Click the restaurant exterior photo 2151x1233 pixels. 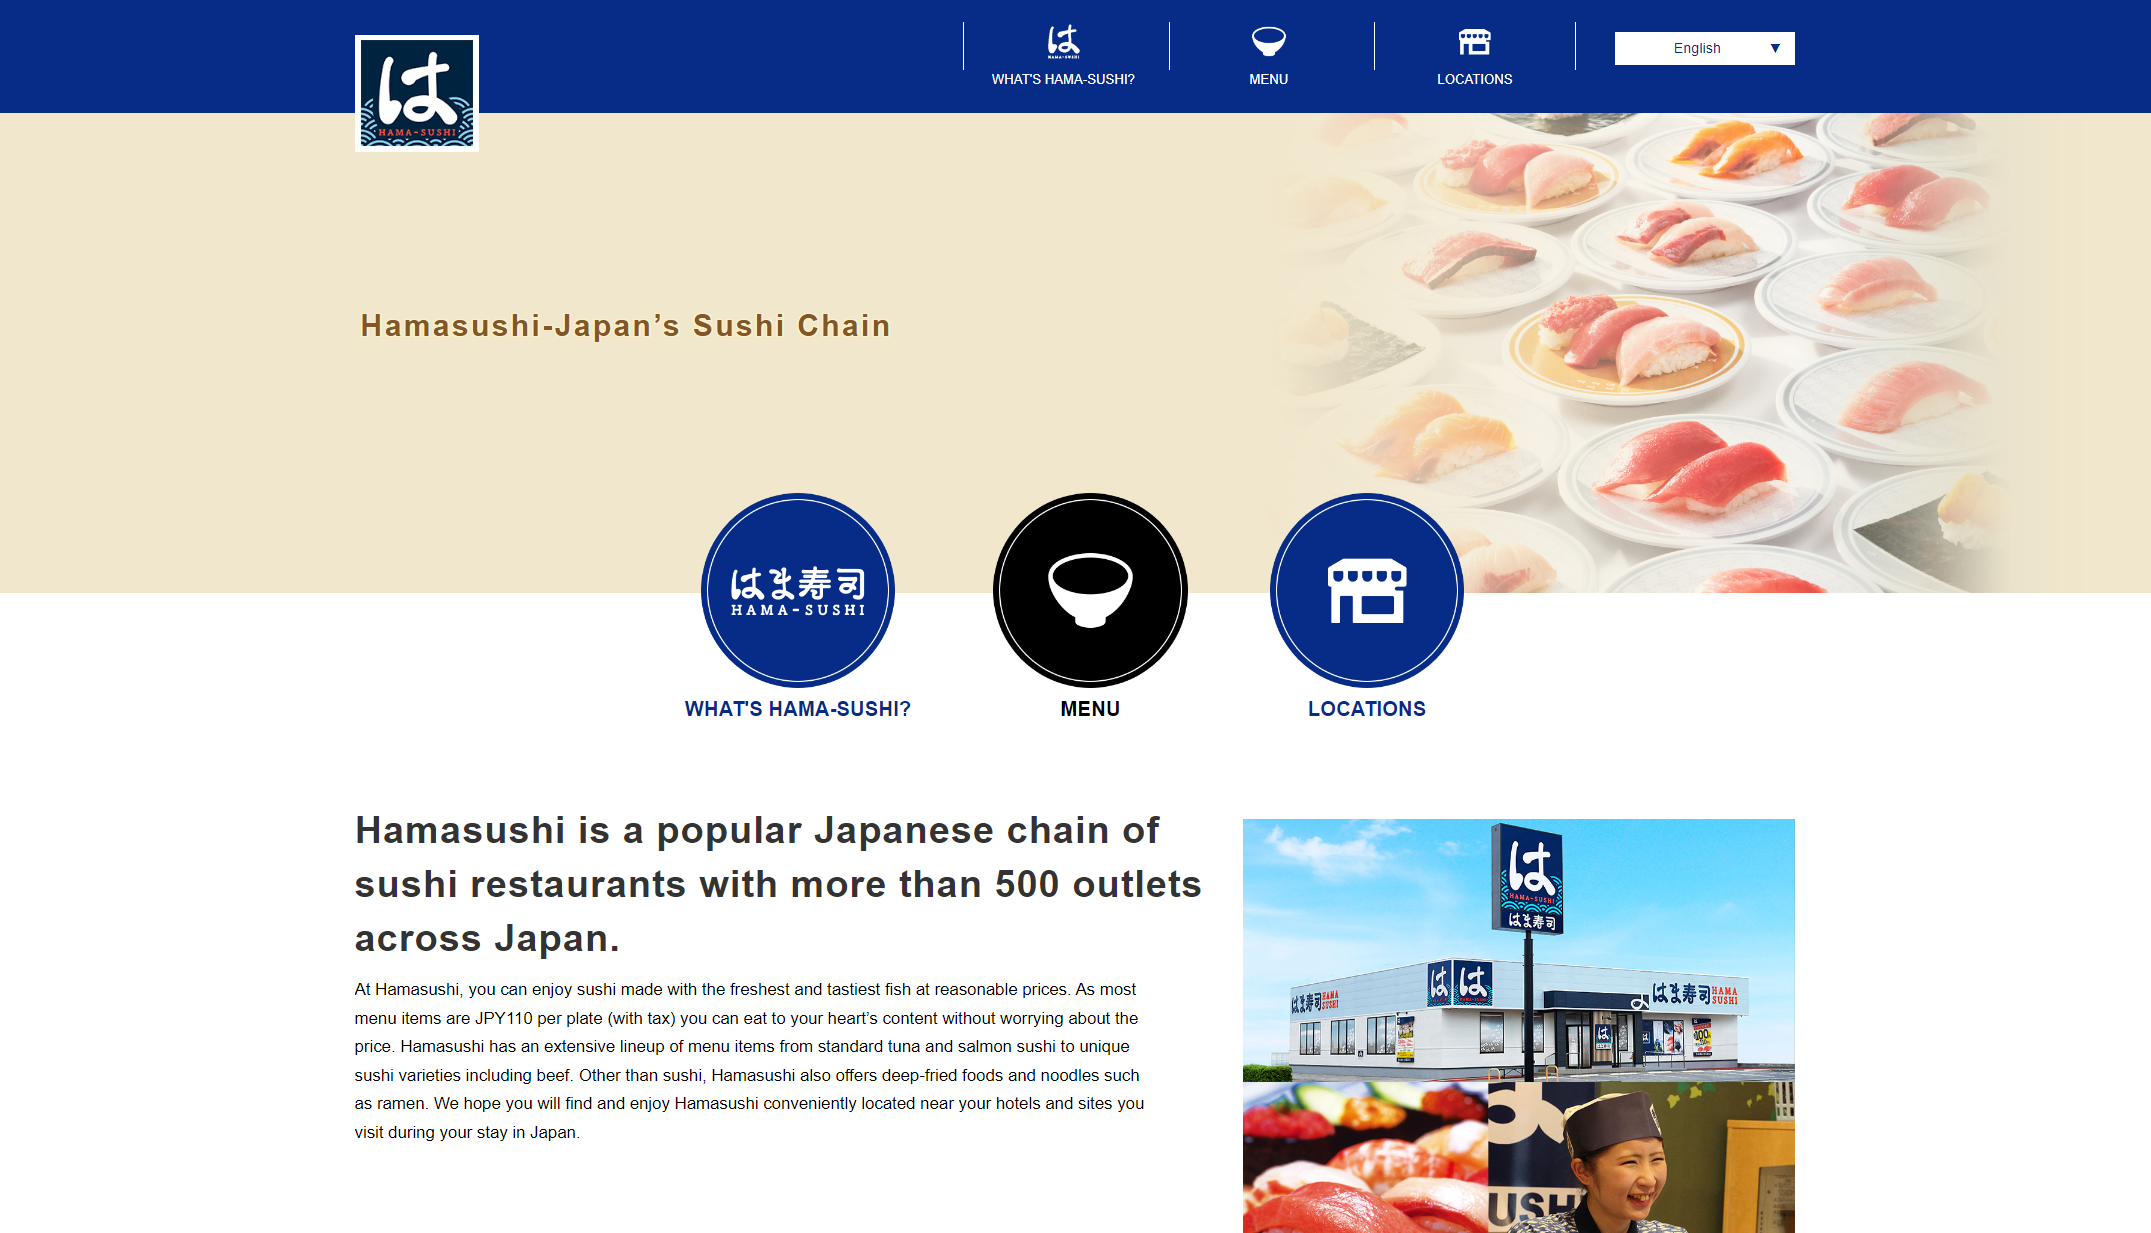(x=1518, y=950)
